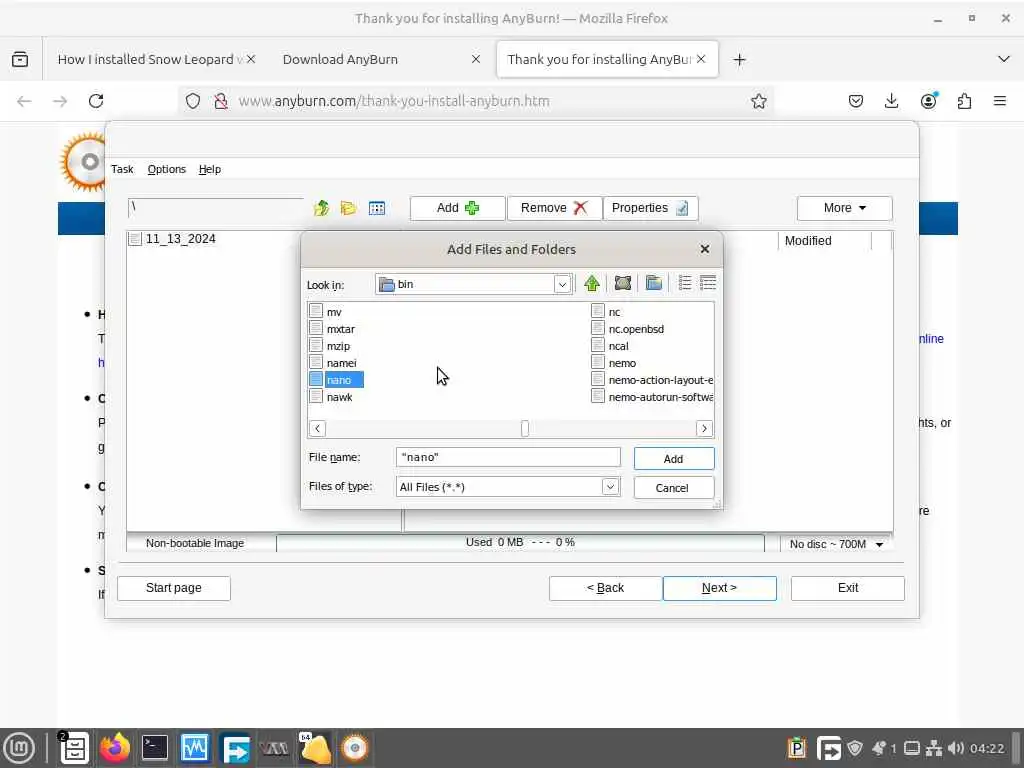Expand the Look in bin combo box
The width and height of the screenshot is (1024, 768).
[x=562, y=284]
